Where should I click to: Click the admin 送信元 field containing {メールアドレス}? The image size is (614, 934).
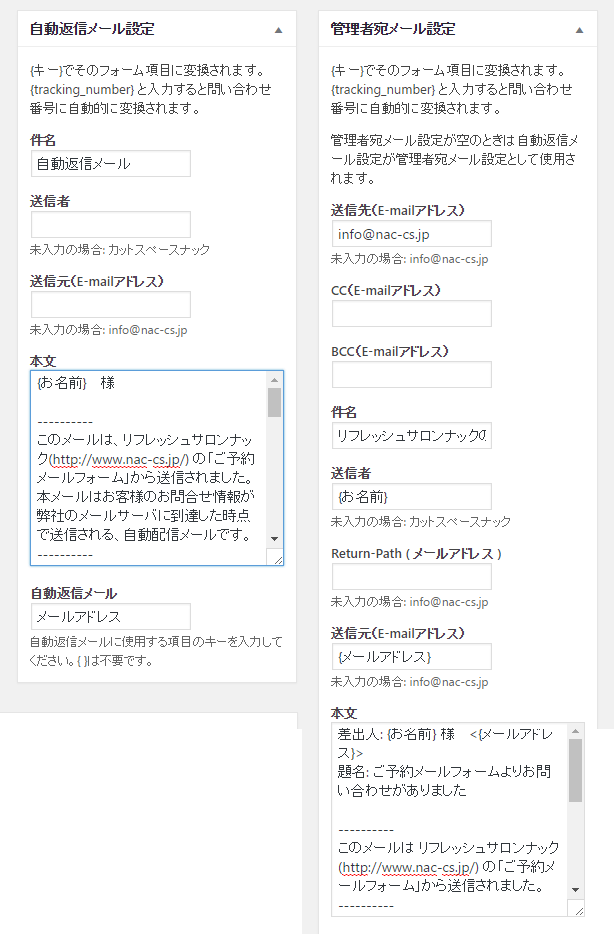(x=411, y=656)
